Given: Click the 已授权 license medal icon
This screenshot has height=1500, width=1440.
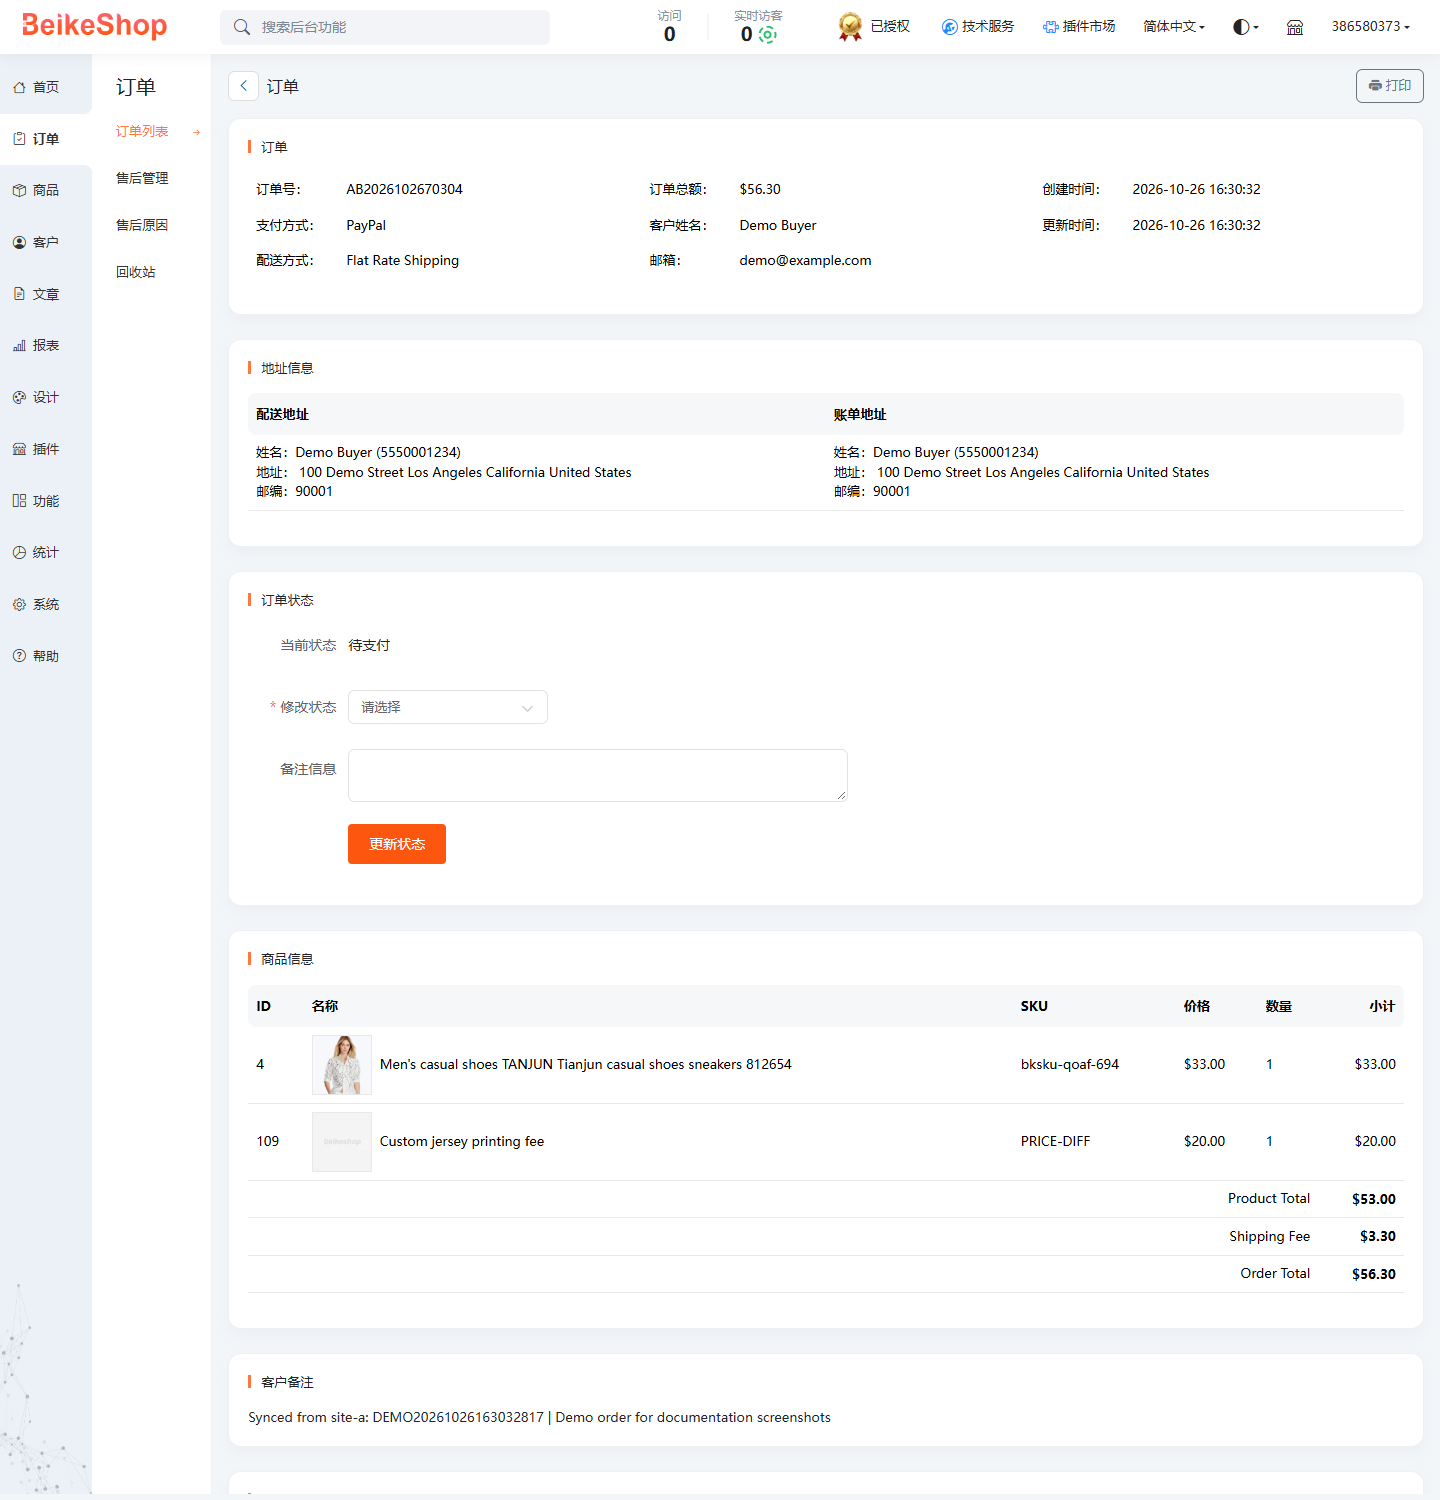Looking at the screenshot, I should pos(850,27).
